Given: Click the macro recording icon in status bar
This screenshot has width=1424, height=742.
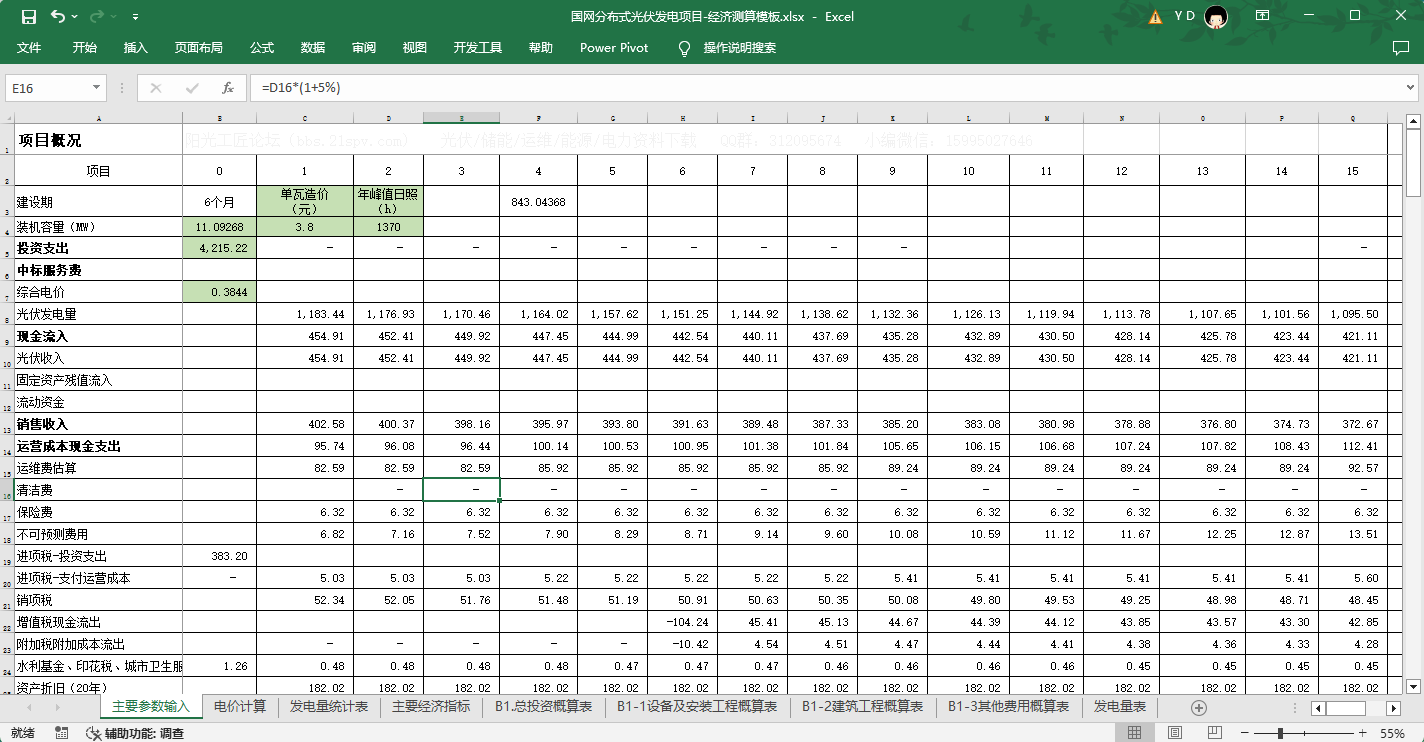Looking at the screenshot, I should (62, 733).
